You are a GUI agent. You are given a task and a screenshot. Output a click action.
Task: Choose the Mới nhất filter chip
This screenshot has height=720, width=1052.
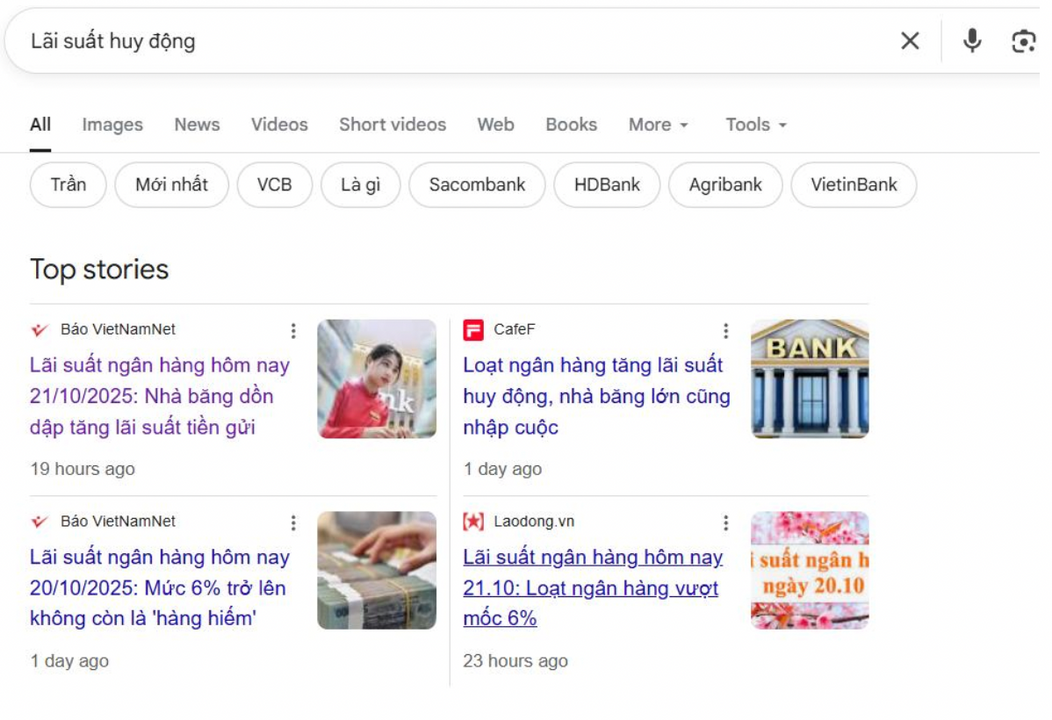pyautogui.click(x=171, y=185)
